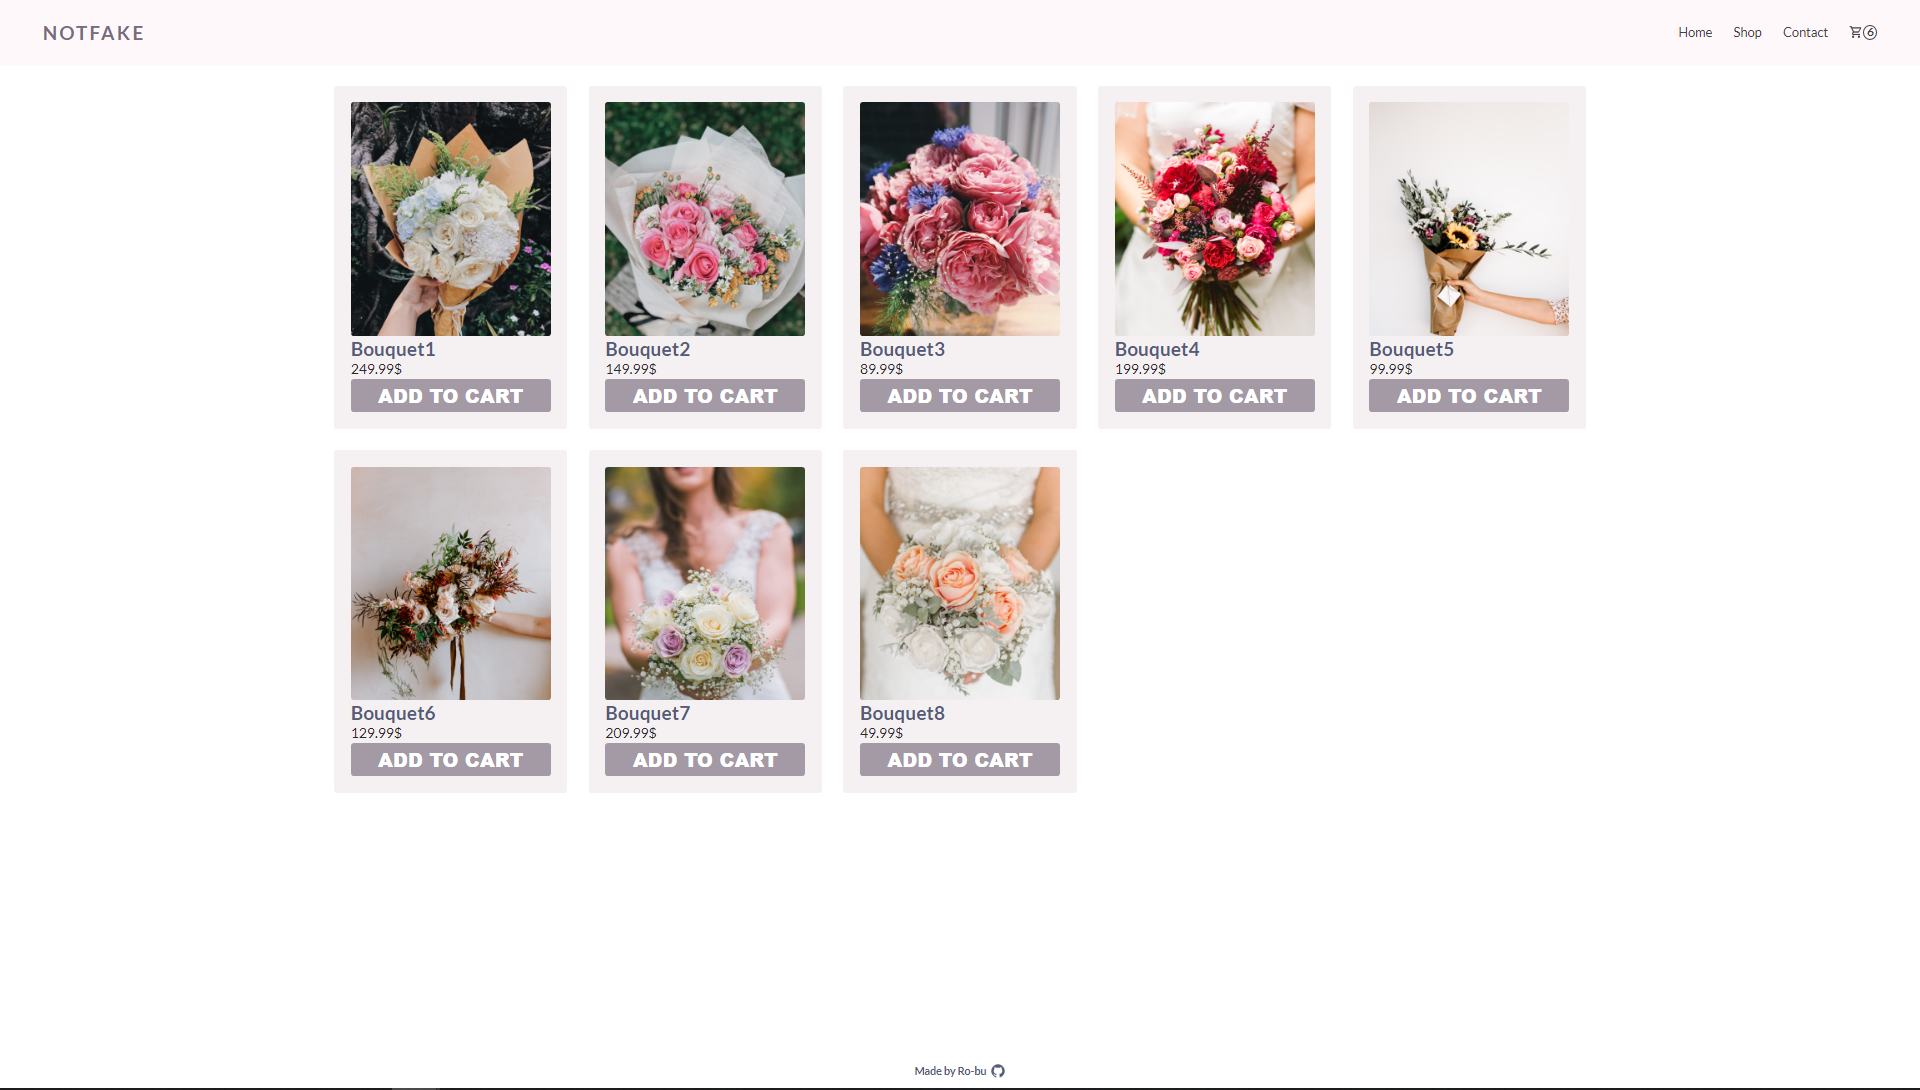Go to the Home page

point(1694,32)
